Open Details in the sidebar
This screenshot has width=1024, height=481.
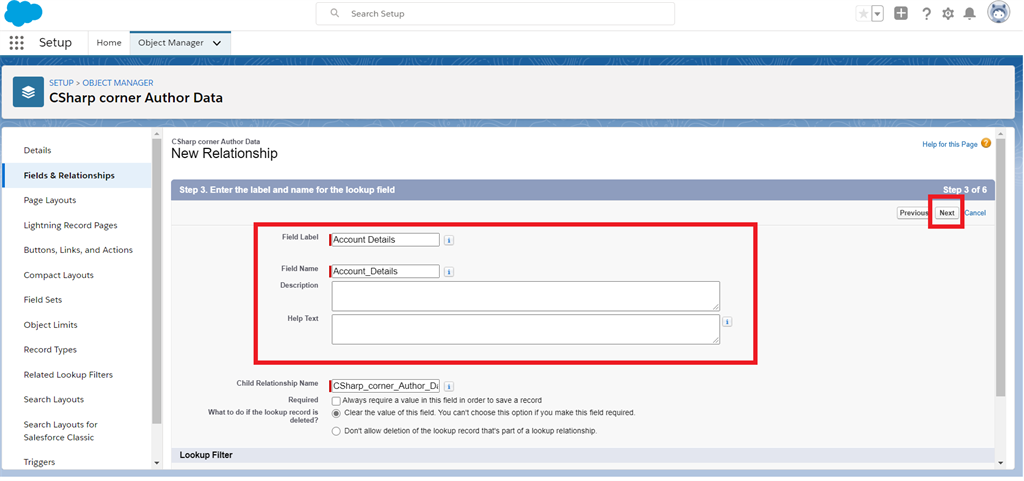click(x=37, y=150)
